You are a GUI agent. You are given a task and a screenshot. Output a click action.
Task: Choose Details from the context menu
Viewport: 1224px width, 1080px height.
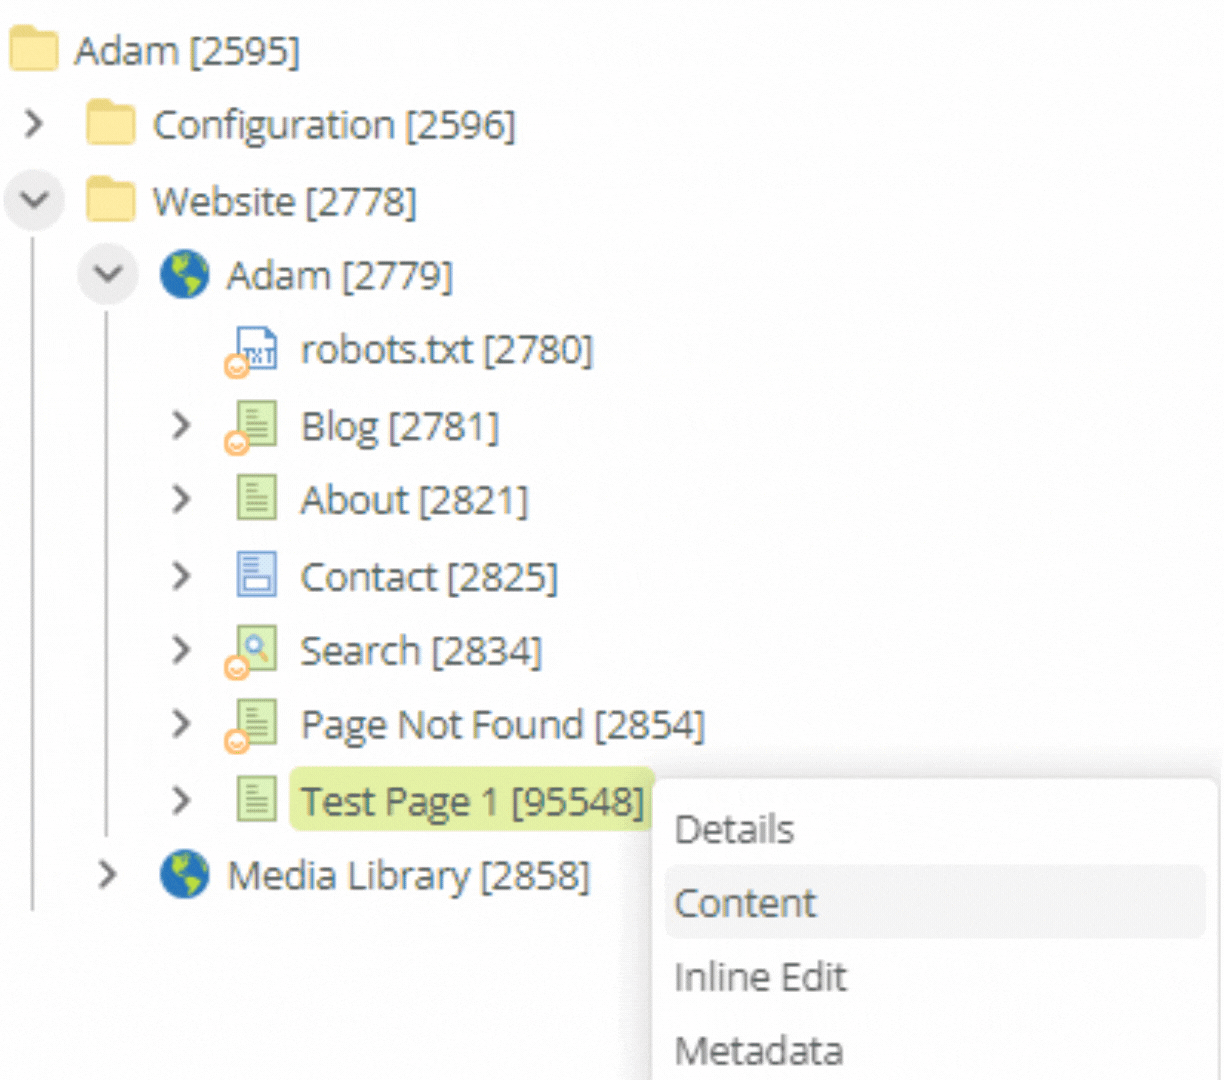pyautogui.click(x=735, y=828)
